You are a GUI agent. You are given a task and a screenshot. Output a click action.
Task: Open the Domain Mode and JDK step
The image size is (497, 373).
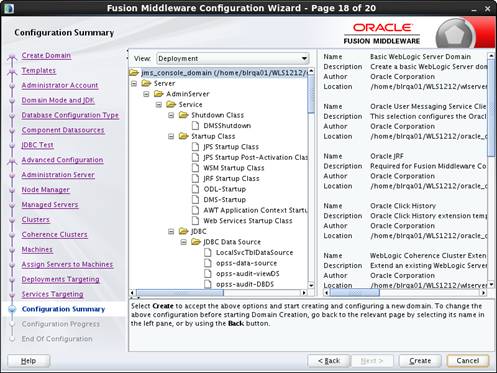pos(58,100)
